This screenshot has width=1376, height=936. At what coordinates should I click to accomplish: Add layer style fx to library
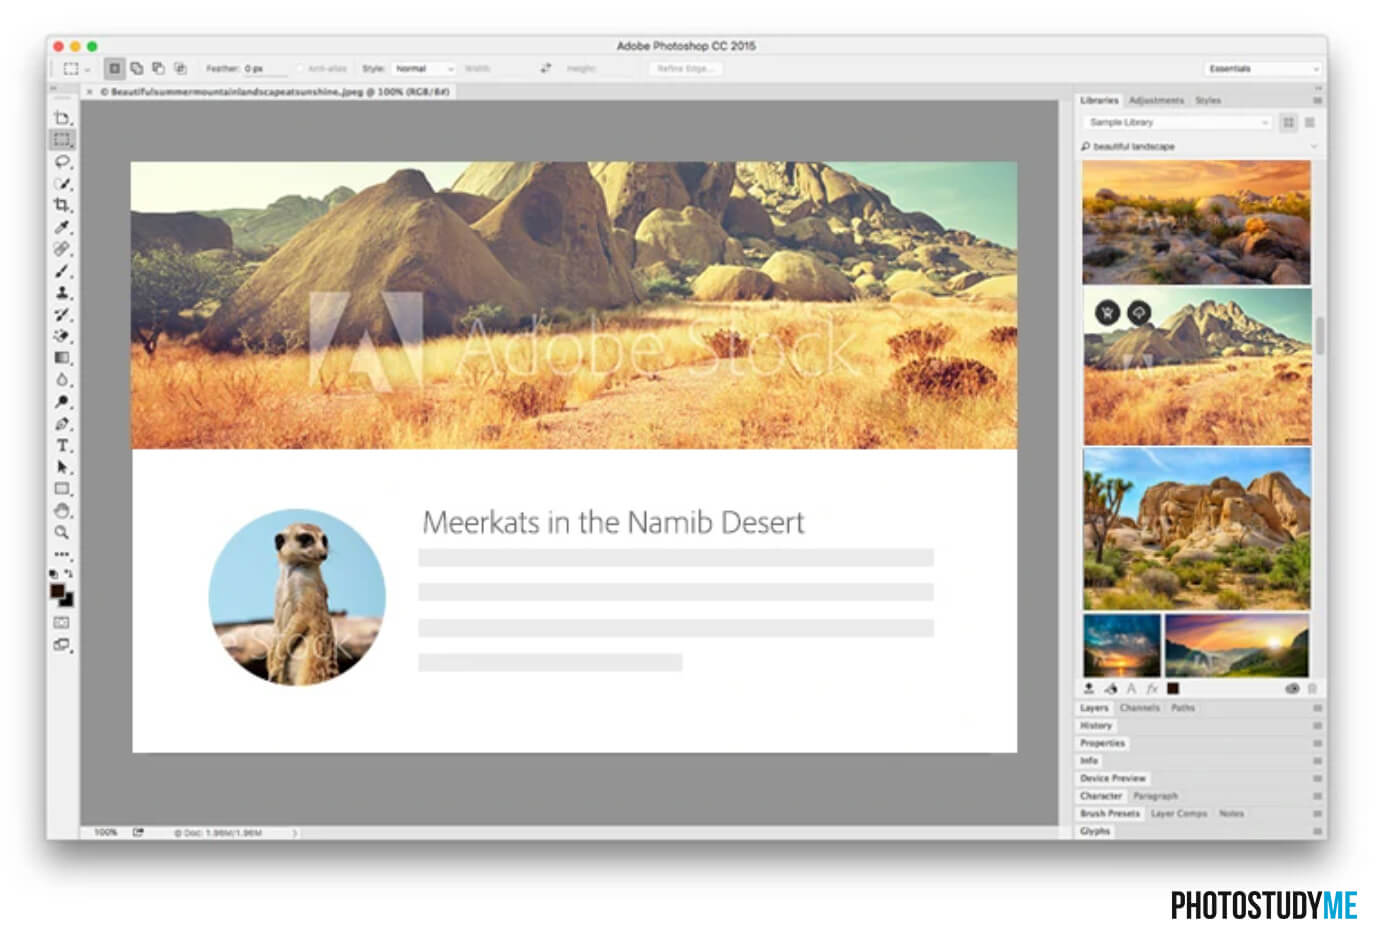click(1152, 689)
